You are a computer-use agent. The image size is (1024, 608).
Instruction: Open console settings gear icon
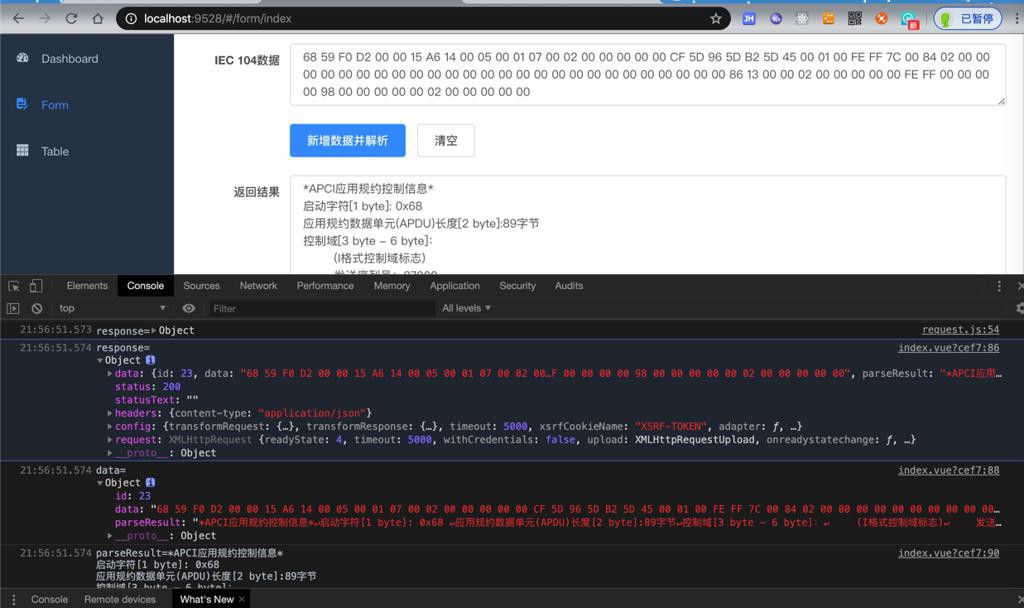[1019, 308]
